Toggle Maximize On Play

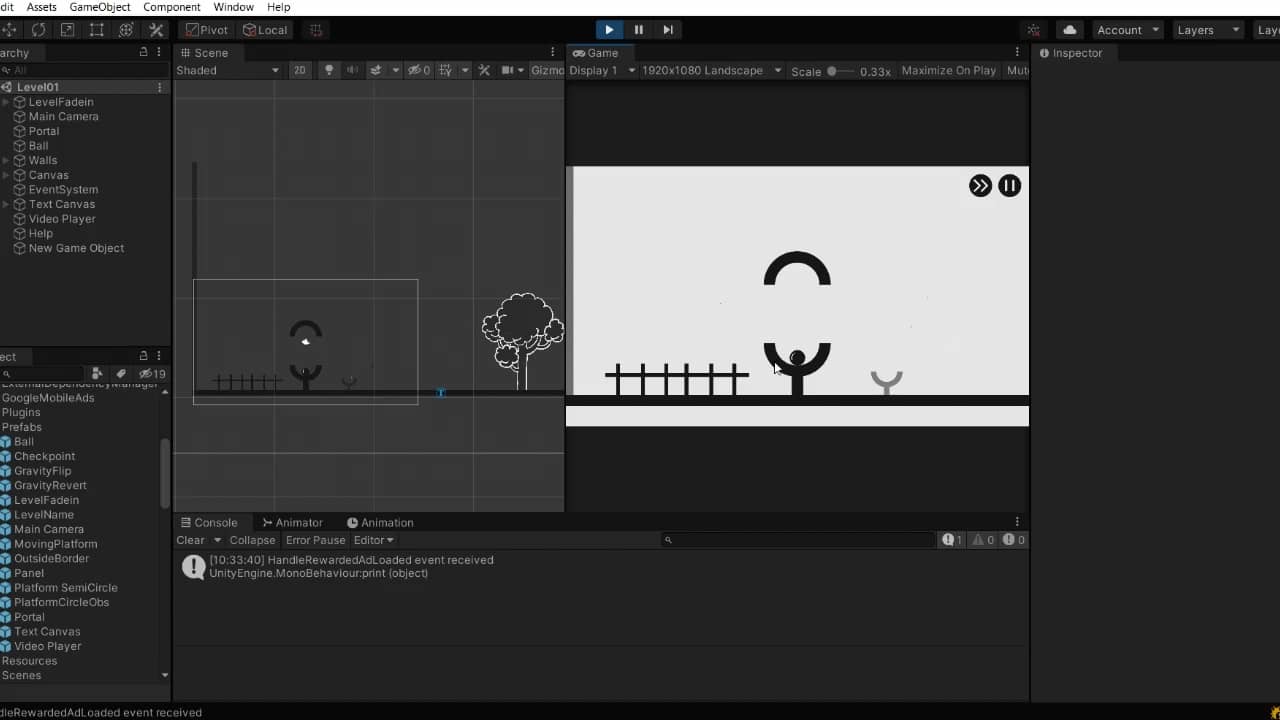click(949, 70)
